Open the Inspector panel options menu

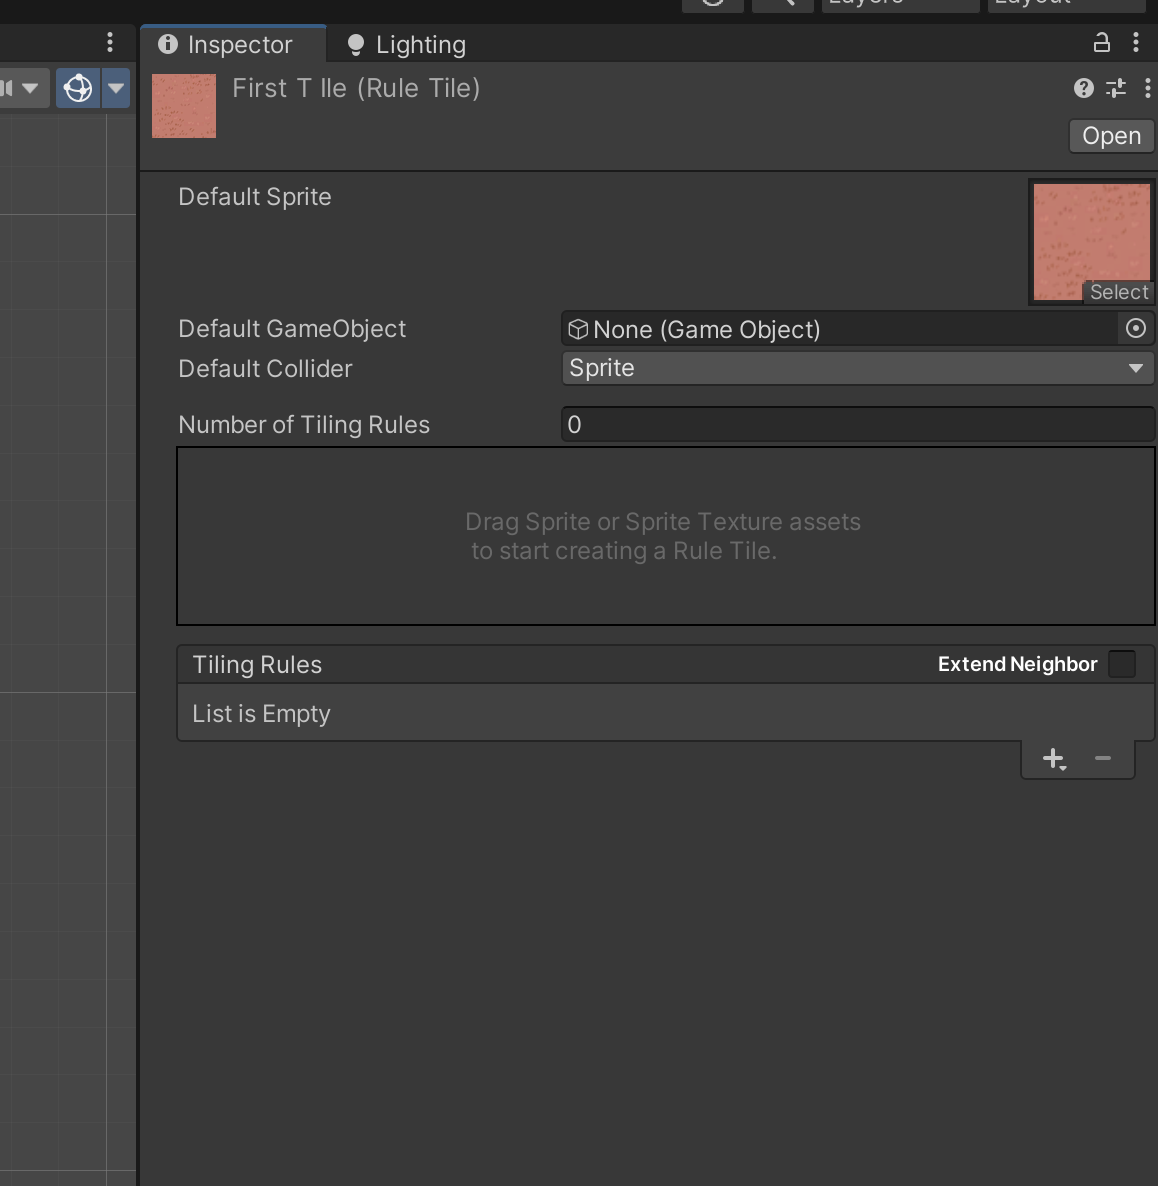point(1136,43)
